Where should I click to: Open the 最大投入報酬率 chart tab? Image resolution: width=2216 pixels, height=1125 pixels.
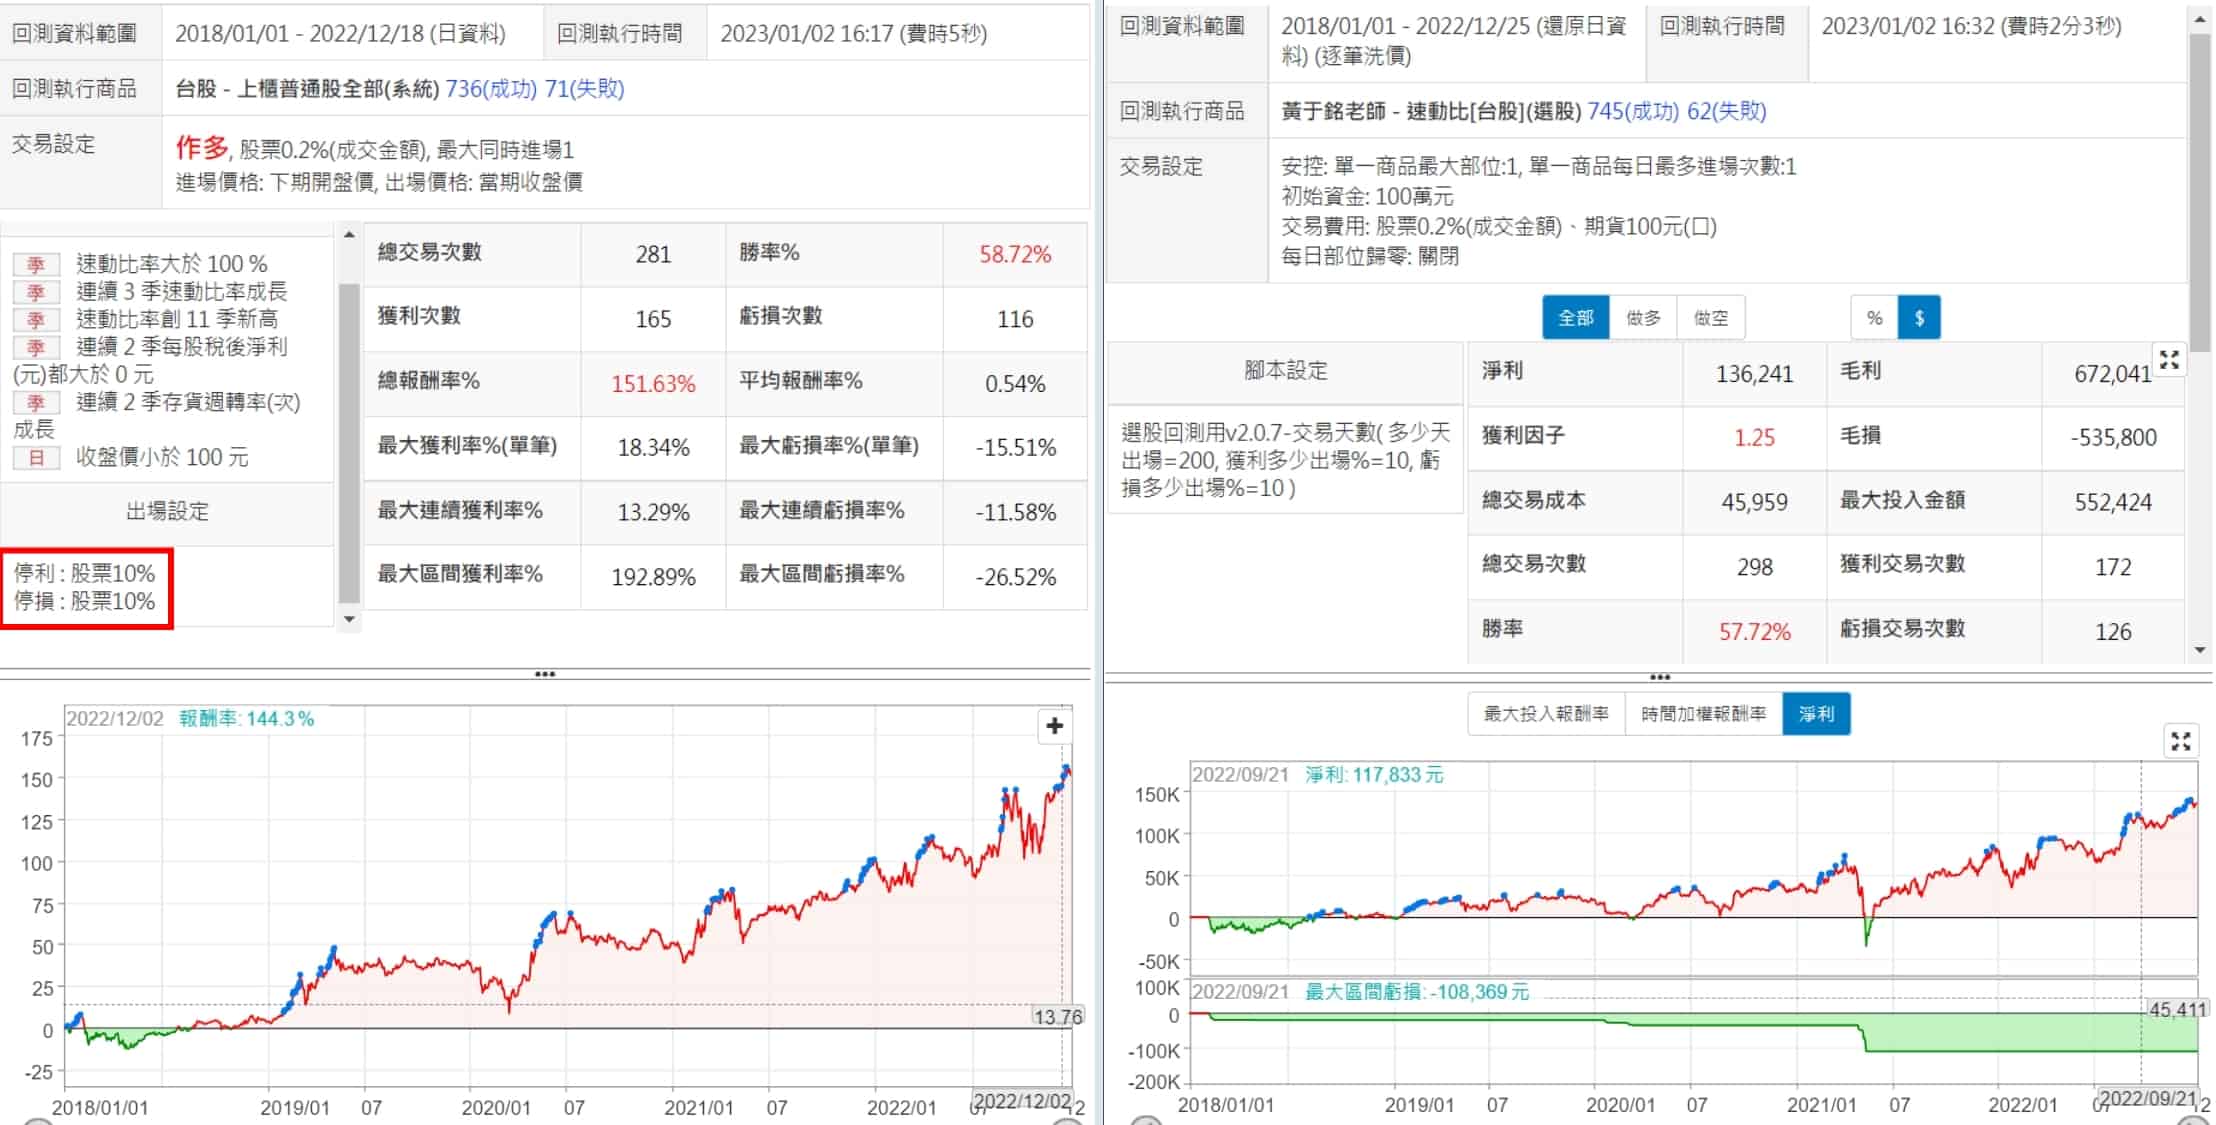1545,714
